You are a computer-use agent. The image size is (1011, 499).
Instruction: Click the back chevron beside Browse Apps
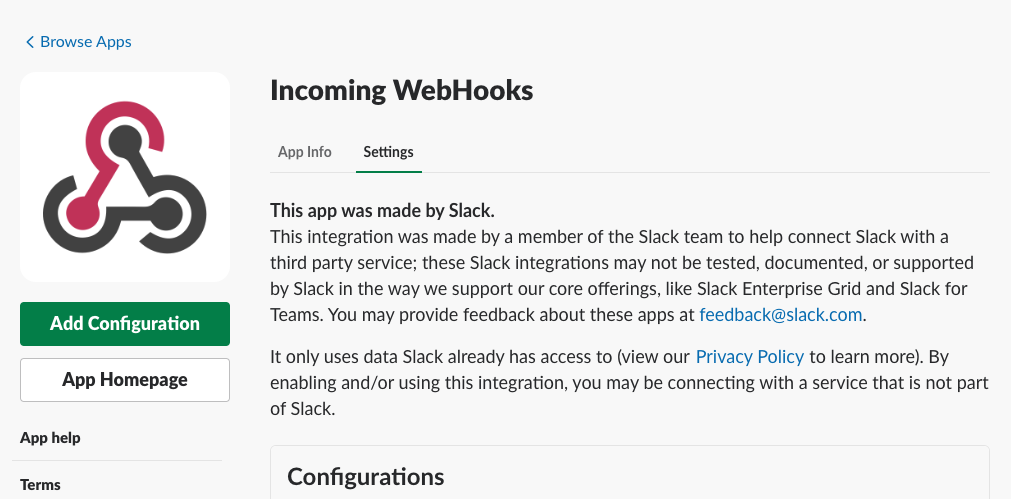pos(30,42)
